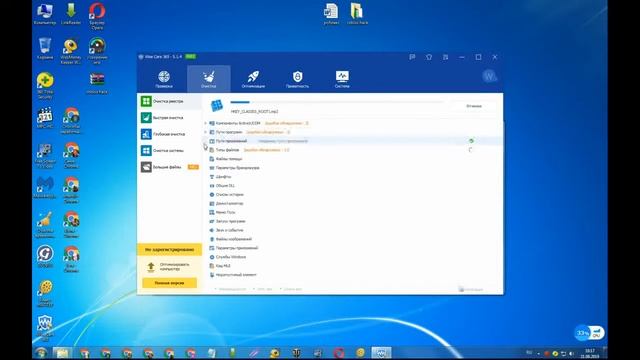Screen dimensions: 640x360
Task: Click the Не зарегистрировано banner
Action: pos(169,249)
